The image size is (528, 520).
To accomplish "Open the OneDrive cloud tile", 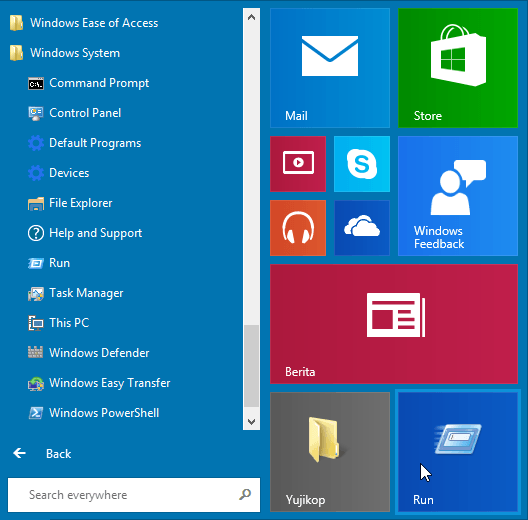I will click(362, 228).
